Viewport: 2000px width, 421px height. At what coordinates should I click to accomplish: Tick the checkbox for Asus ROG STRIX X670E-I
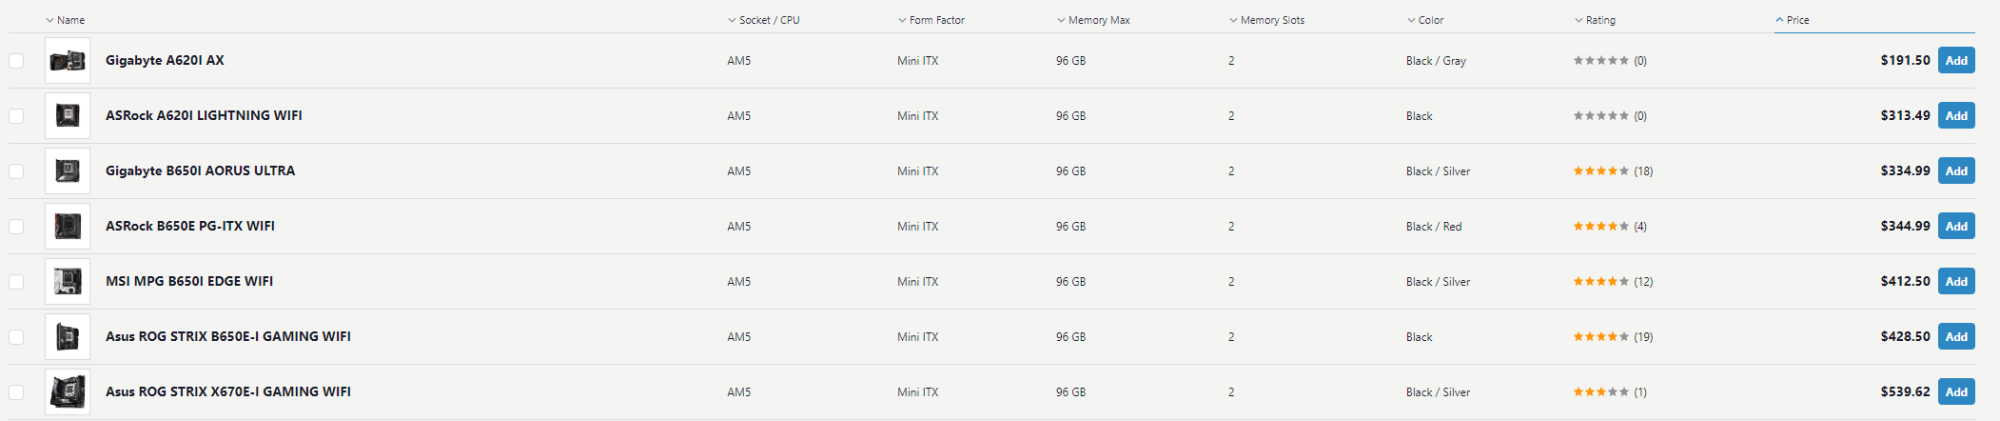[x=16, y=392]
